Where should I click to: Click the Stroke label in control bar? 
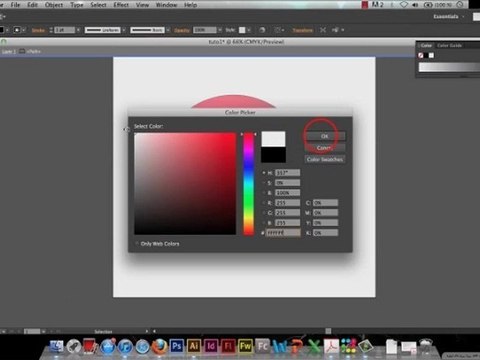click(x=38, y=30)
